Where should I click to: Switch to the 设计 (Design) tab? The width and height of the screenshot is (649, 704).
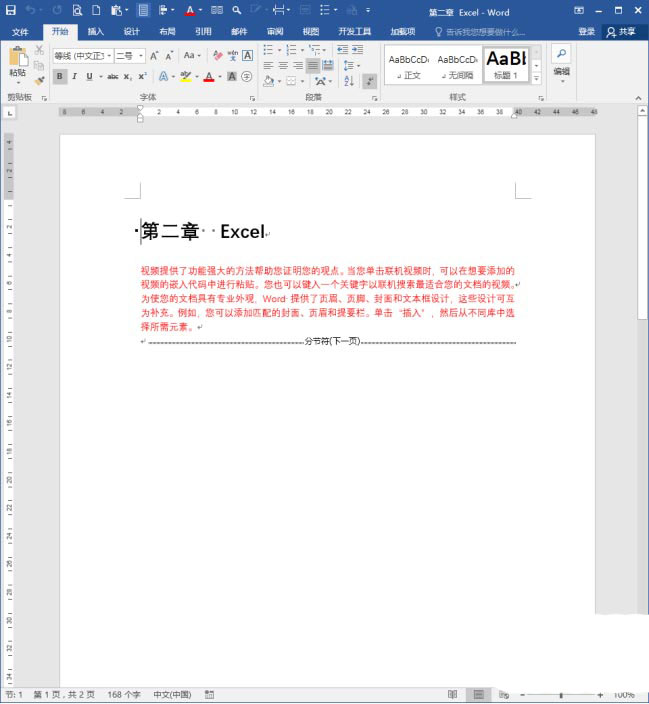point(131,31)
